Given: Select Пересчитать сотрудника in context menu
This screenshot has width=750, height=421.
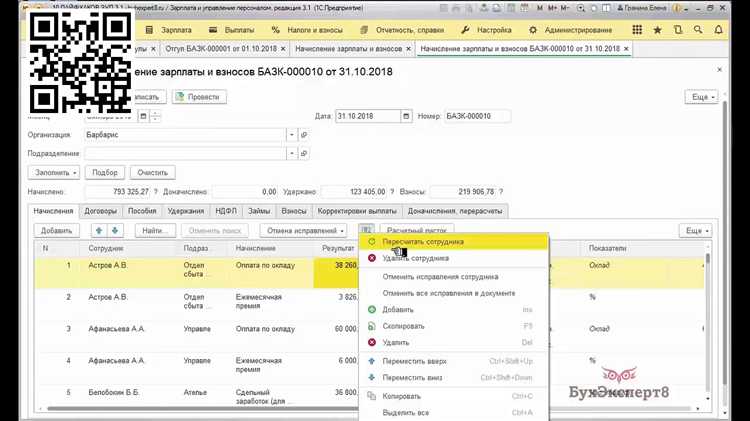Looking at the screenshot, I should point(453,242).
